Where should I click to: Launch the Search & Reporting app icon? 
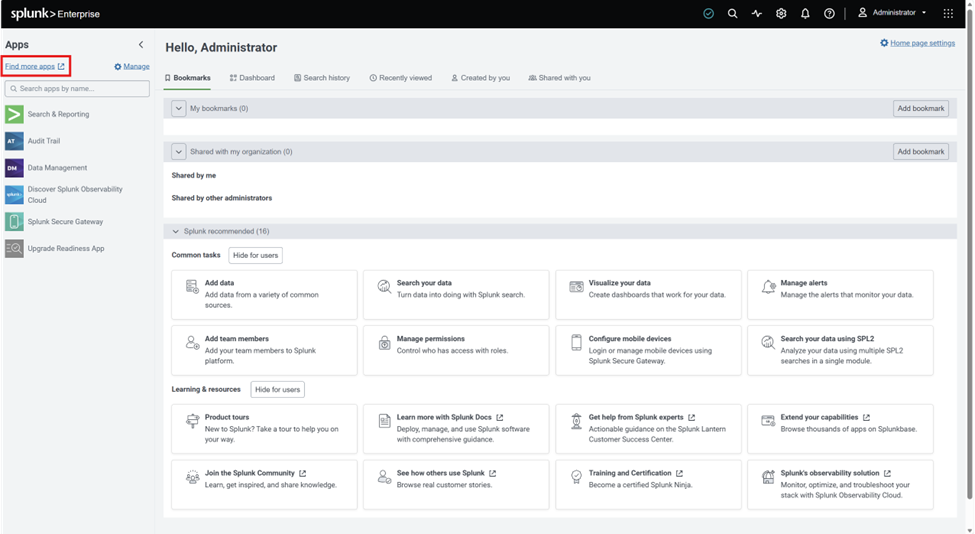[14, 114]
